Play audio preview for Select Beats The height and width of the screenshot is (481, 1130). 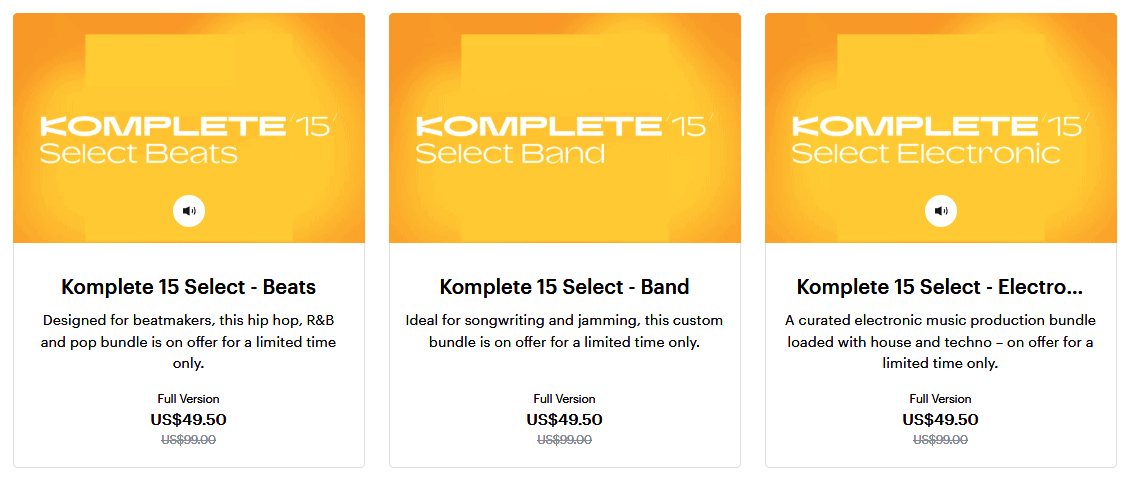[189, 211]
